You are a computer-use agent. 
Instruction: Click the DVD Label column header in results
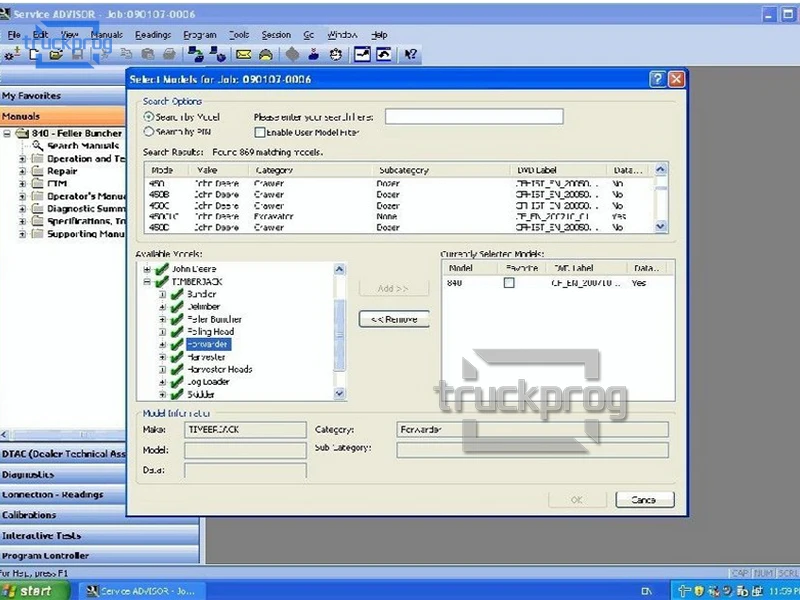(x=559, y=170)
